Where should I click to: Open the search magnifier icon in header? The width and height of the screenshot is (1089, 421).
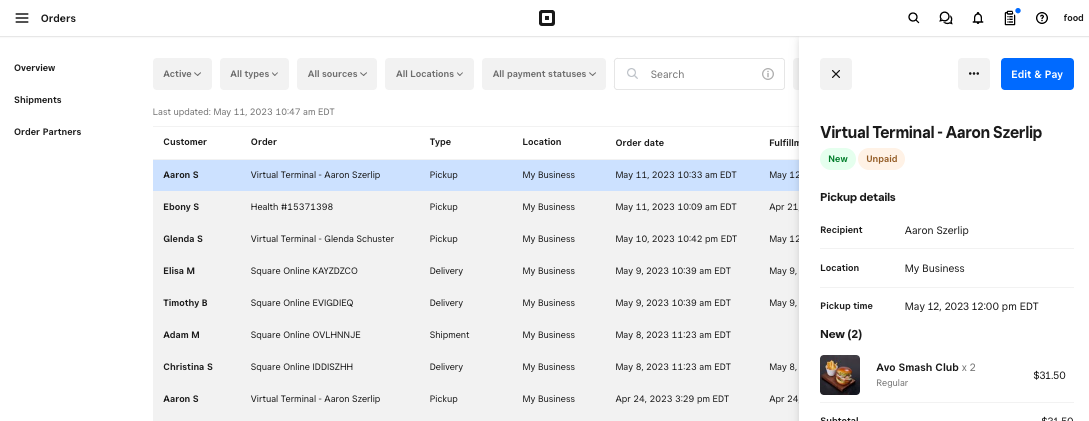point(914,18)
